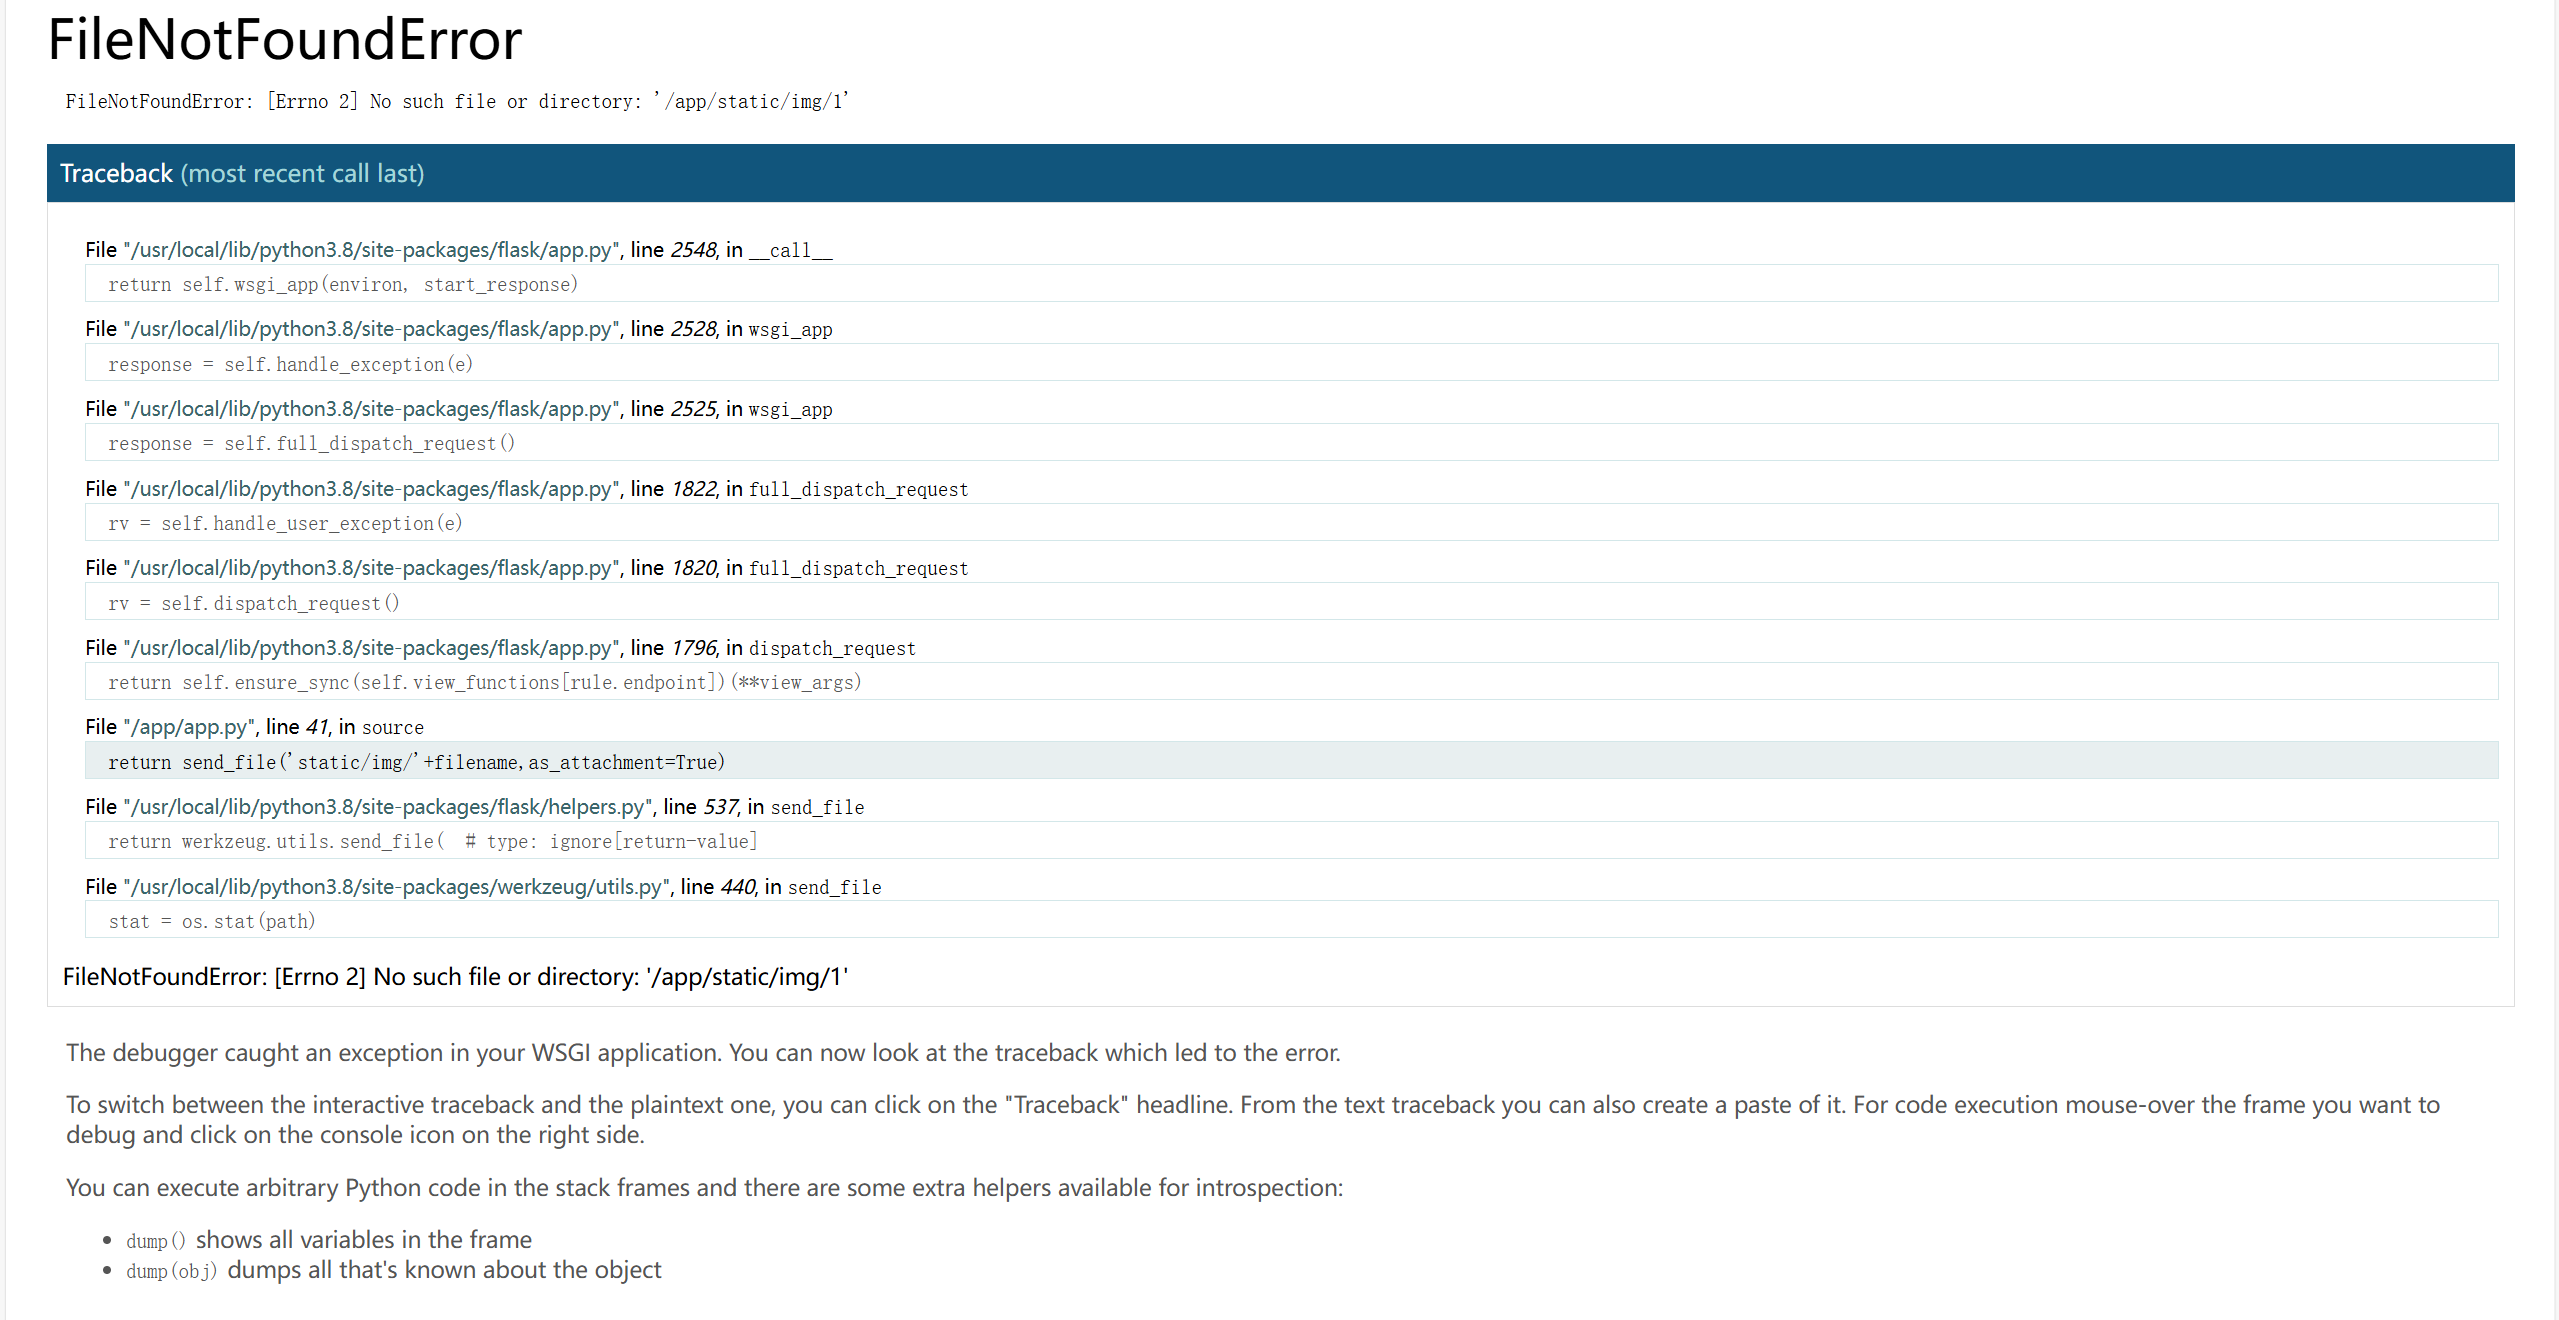2559x1320 pixels.
Task: Click the 'return self.ensure_sync' code line
Action: coord(484,682)
